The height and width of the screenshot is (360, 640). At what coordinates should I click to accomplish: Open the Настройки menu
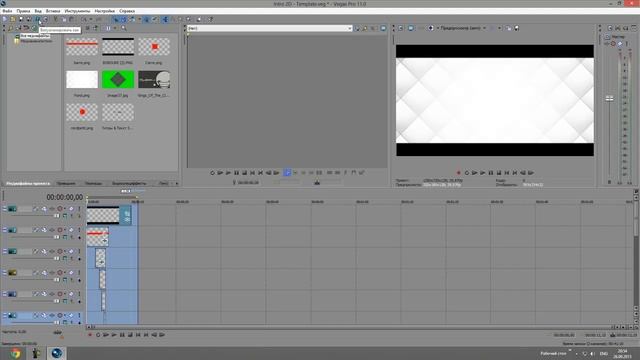click(104, 11)
